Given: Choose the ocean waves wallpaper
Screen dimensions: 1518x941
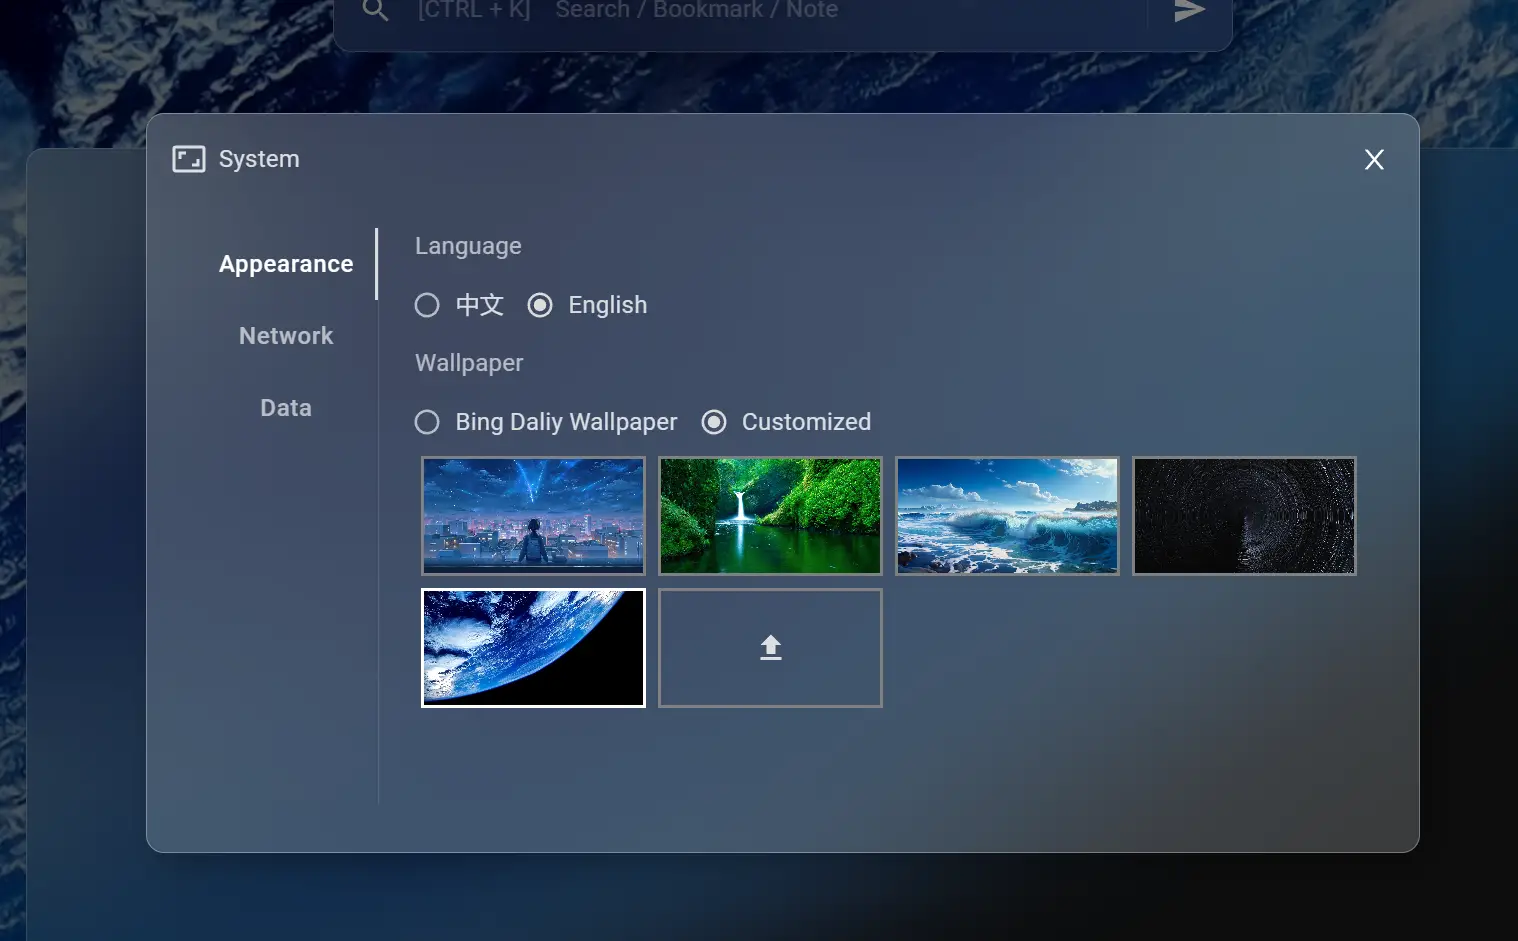Looking at the screenshot, I should pyautogui.click(x=1007, y=516).
